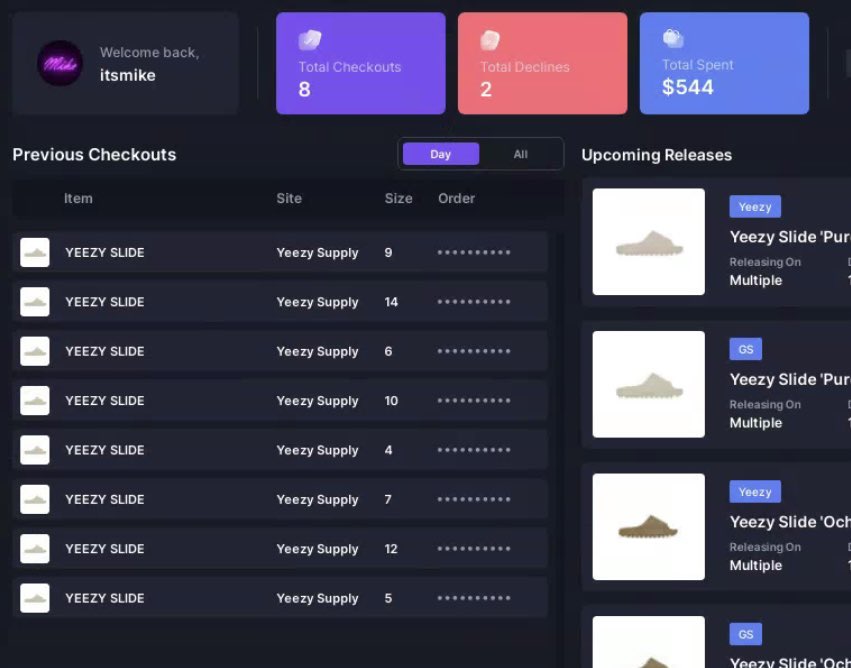Select the Day filter tab
The height and width of the screenshot is (668, 851).
[x=441, y=154]
